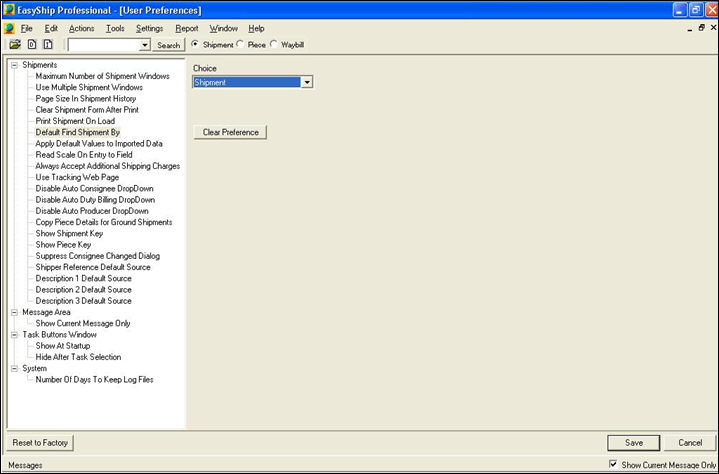Click the open folder toolbar icon
719x474 pixels.
click(15, 44)
